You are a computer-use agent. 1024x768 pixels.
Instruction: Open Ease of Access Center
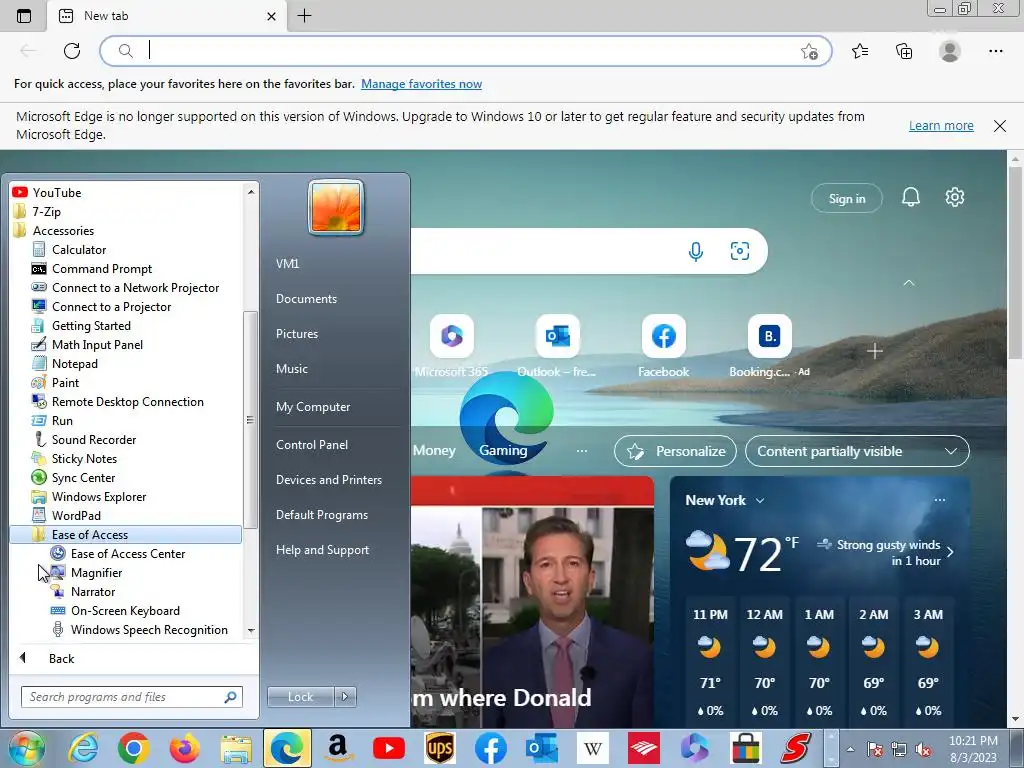tap(127, 553)
